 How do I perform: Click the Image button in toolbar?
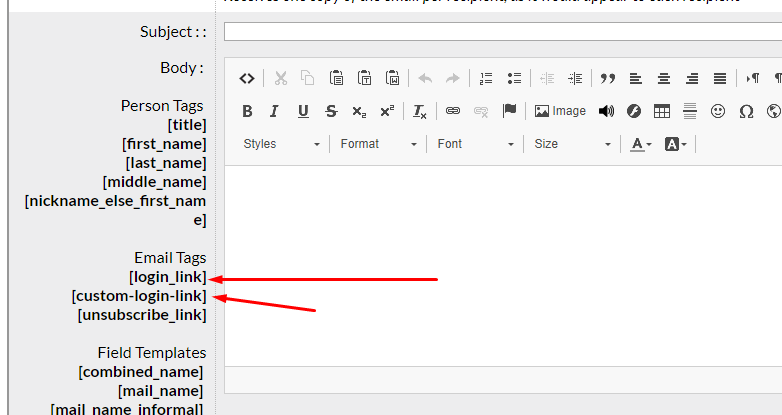560,111
